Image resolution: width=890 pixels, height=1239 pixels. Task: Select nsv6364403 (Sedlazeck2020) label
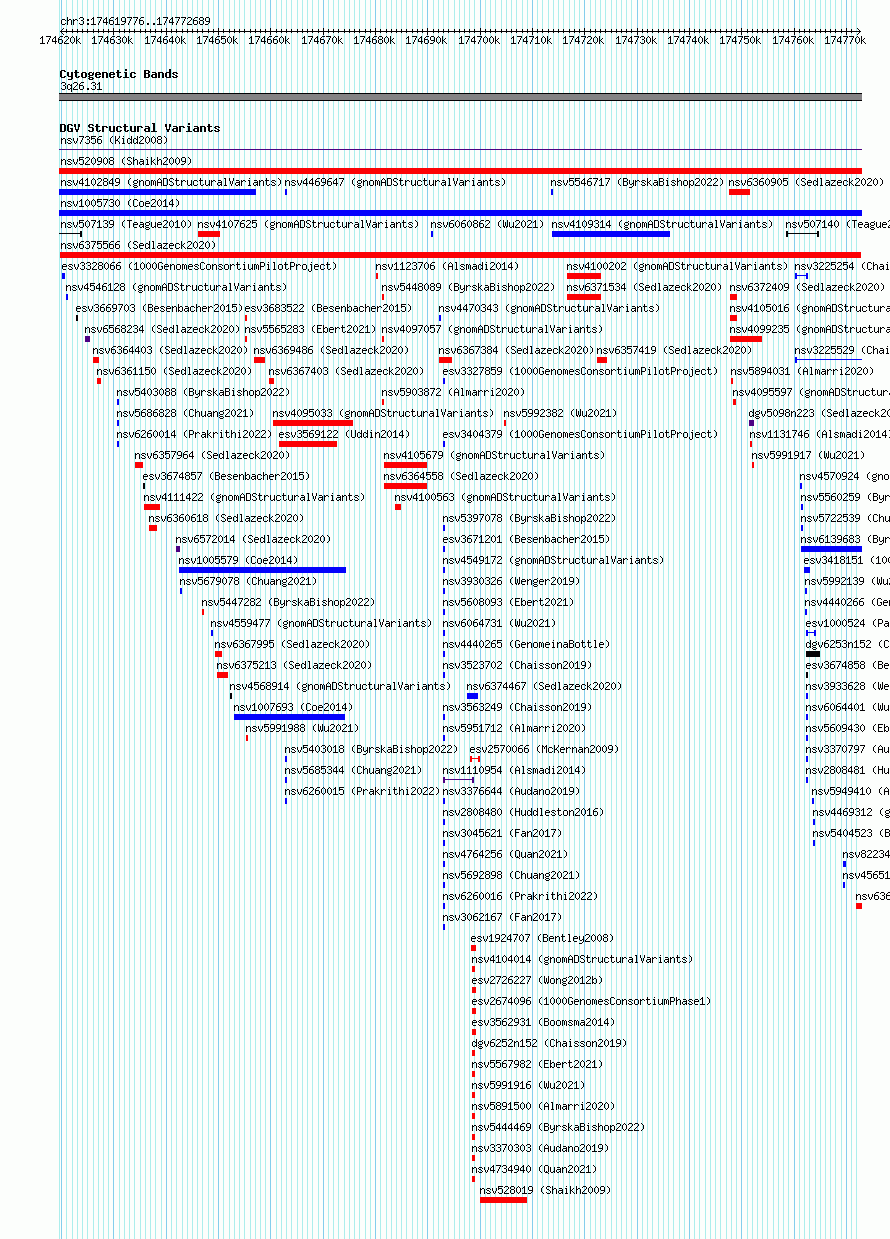click(171, 350)
